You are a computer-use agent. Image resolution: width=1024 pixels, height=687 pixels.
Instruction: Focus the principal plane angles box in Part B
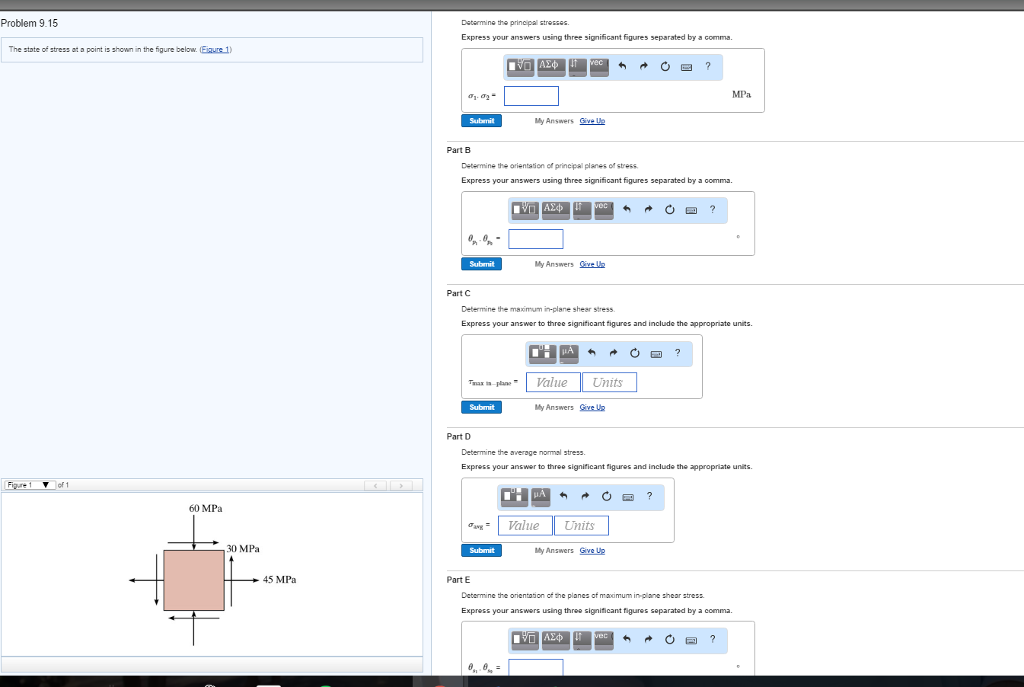pos(536,239)
